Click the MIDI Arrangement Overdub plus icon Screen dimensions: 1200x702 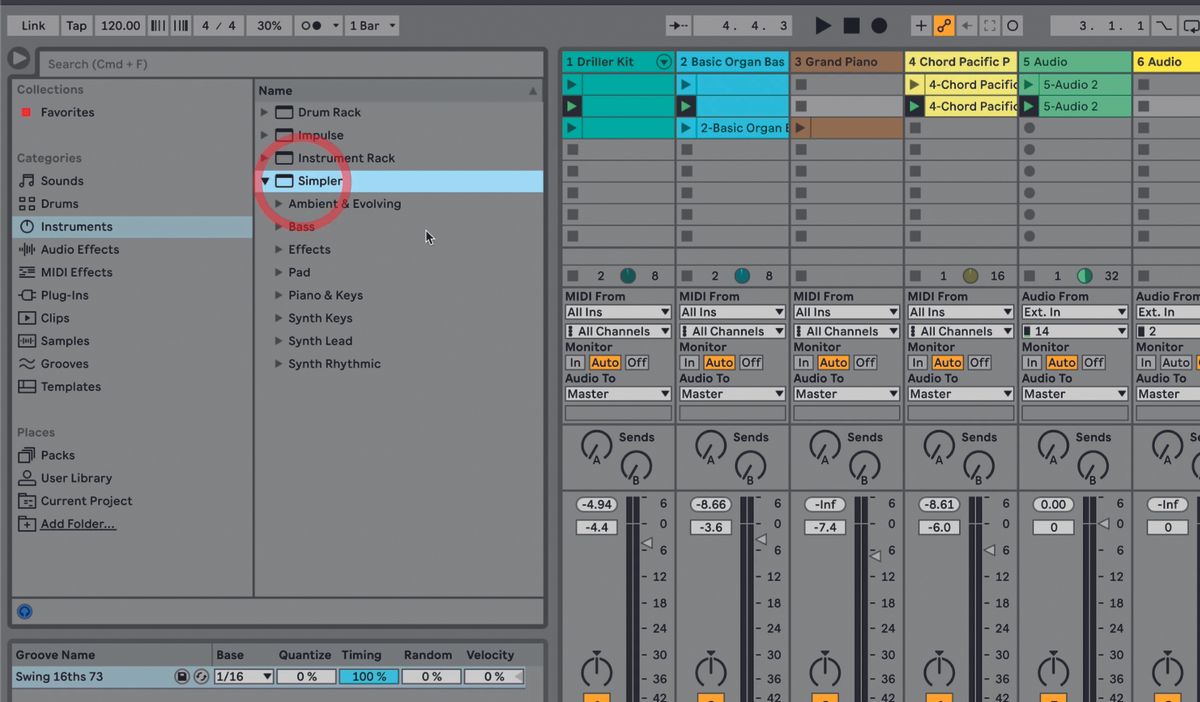coord(921,25)
